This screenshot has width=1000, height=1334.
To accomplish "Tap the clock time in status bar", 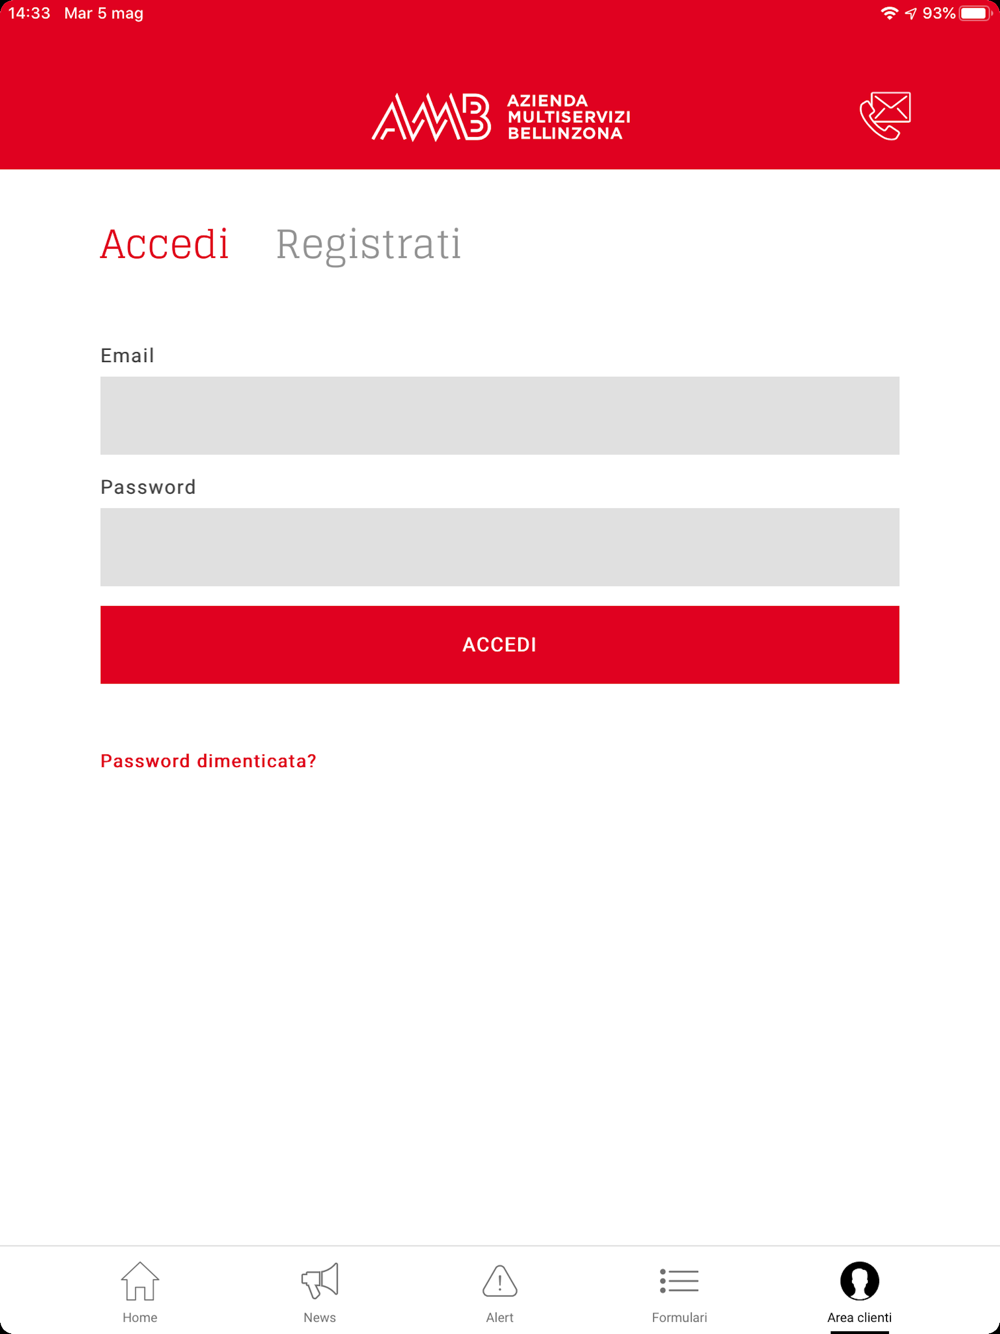I will click(29, 13).
